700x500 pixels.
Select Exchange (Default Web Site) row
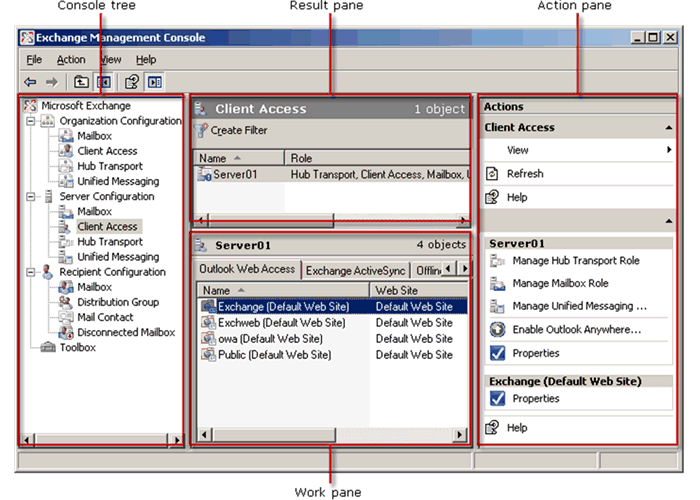(x=333, y=307)
